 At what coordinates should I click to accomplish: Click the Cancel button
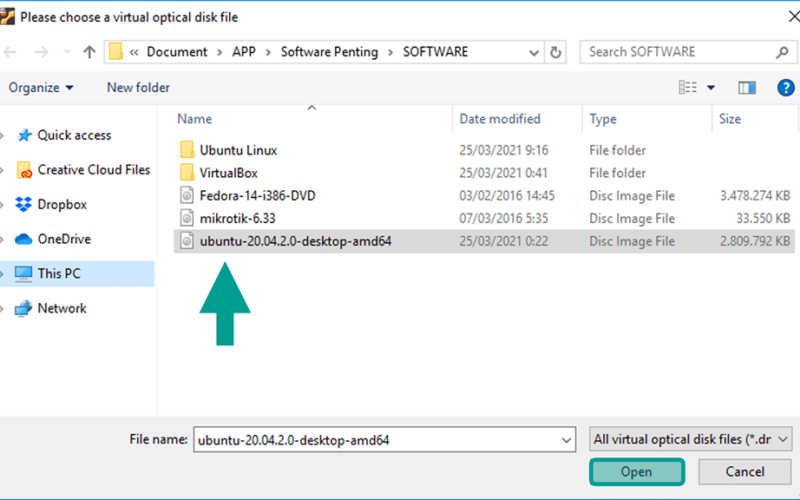point(744,472)
